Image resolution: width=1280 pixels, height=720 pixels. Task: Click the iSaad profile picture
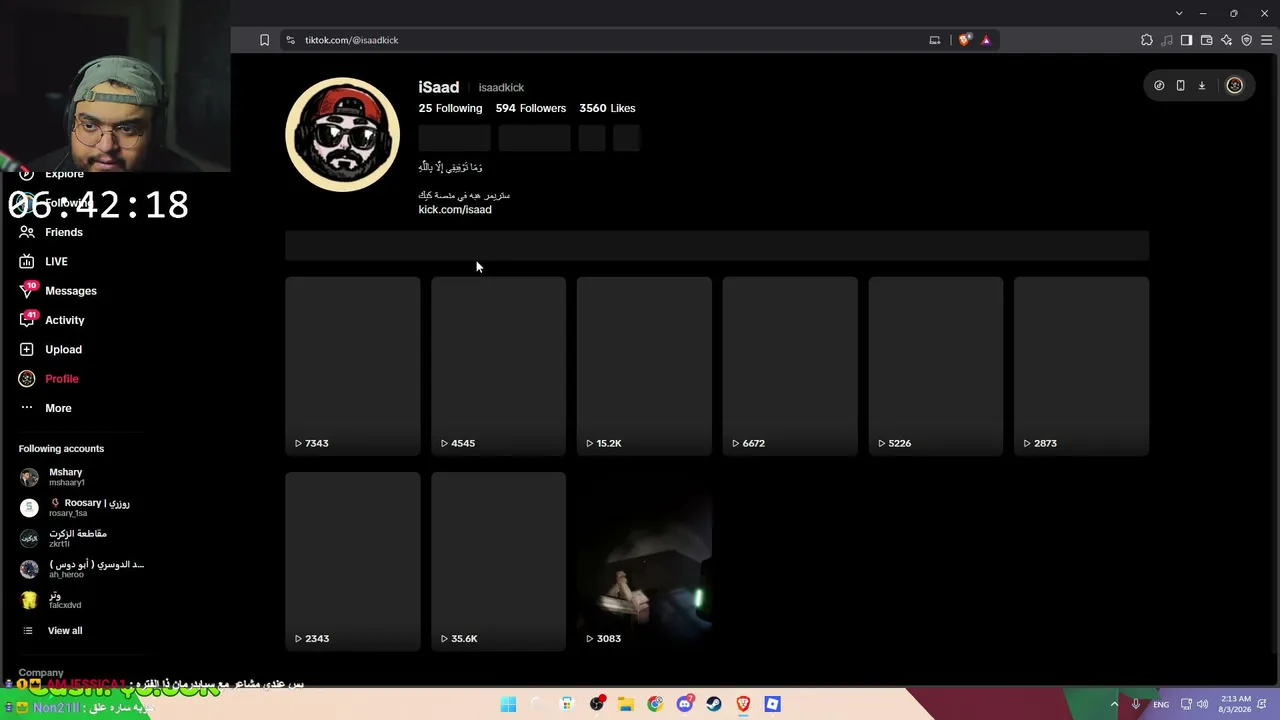343,134
